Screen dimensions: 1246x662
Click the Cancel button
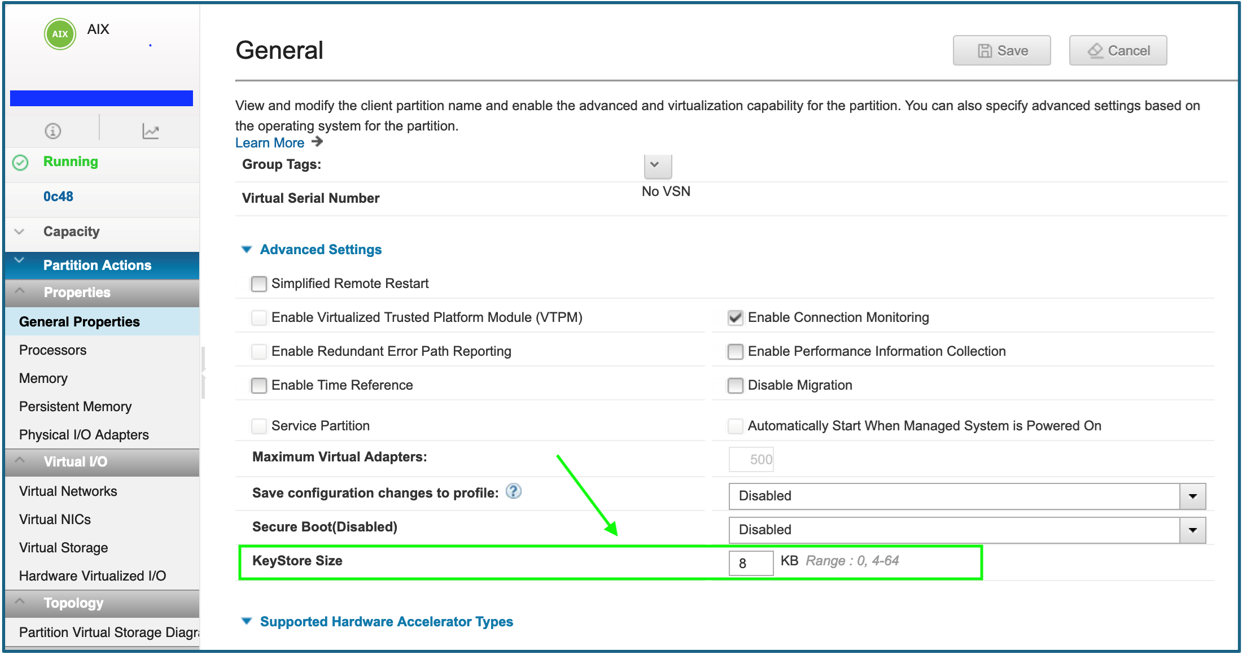coord(1117,50)
